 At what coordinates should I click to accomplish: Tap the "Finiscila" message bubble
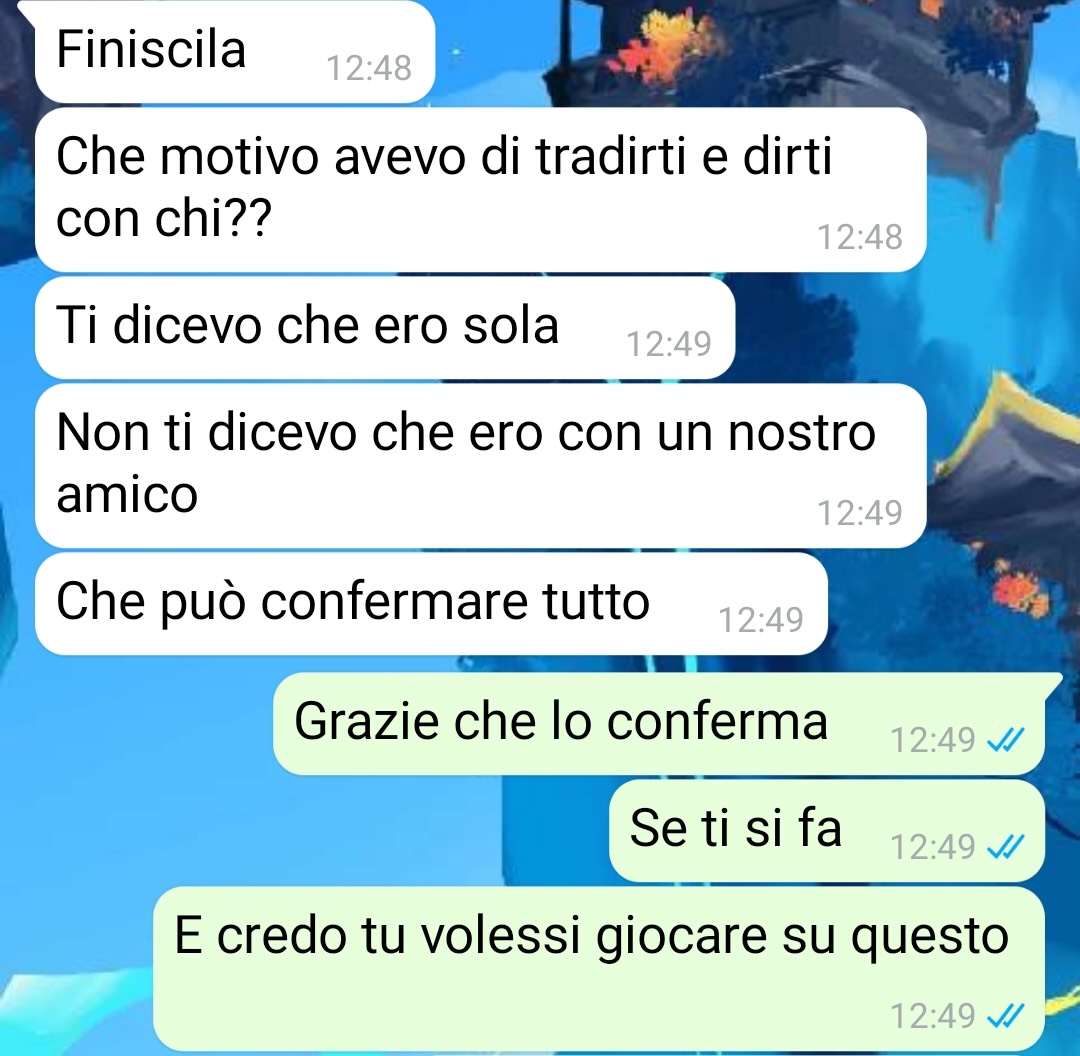(x=234, y=51)
